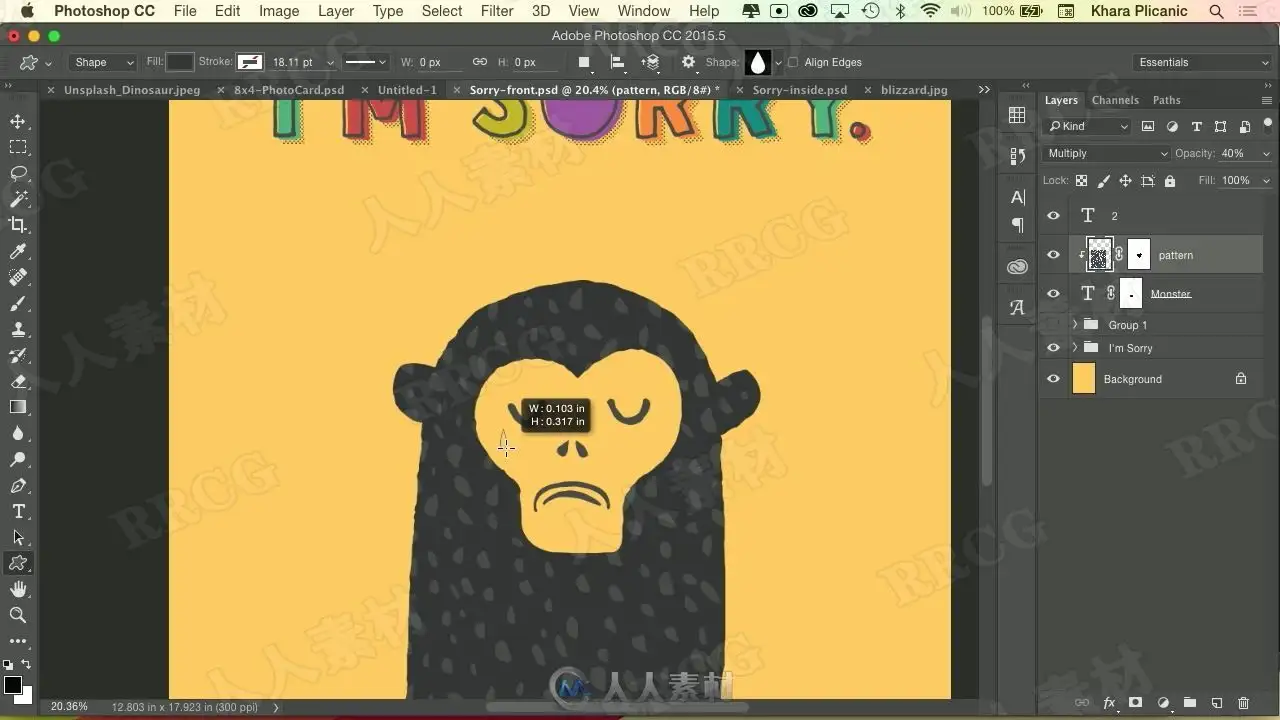Toggle lock all on layer
Screen dimensions: 1280x720
[1170, 181]
